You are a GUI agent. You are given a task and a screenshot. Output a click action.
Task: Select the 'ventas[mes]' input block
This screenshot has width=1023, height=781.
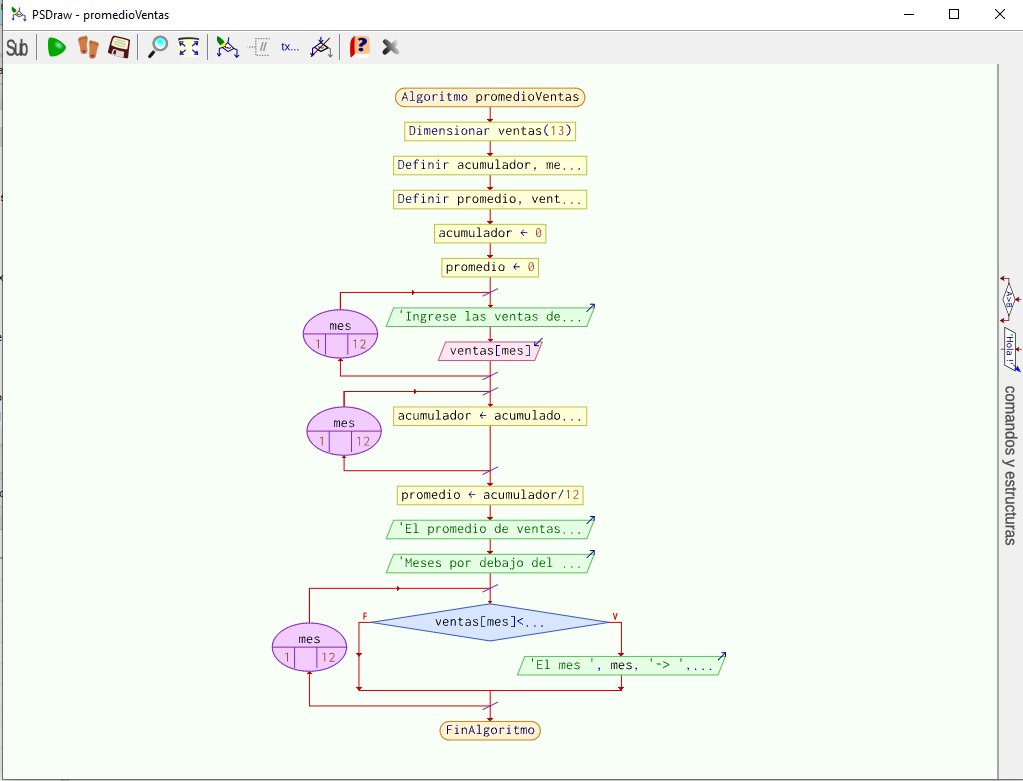490,351
